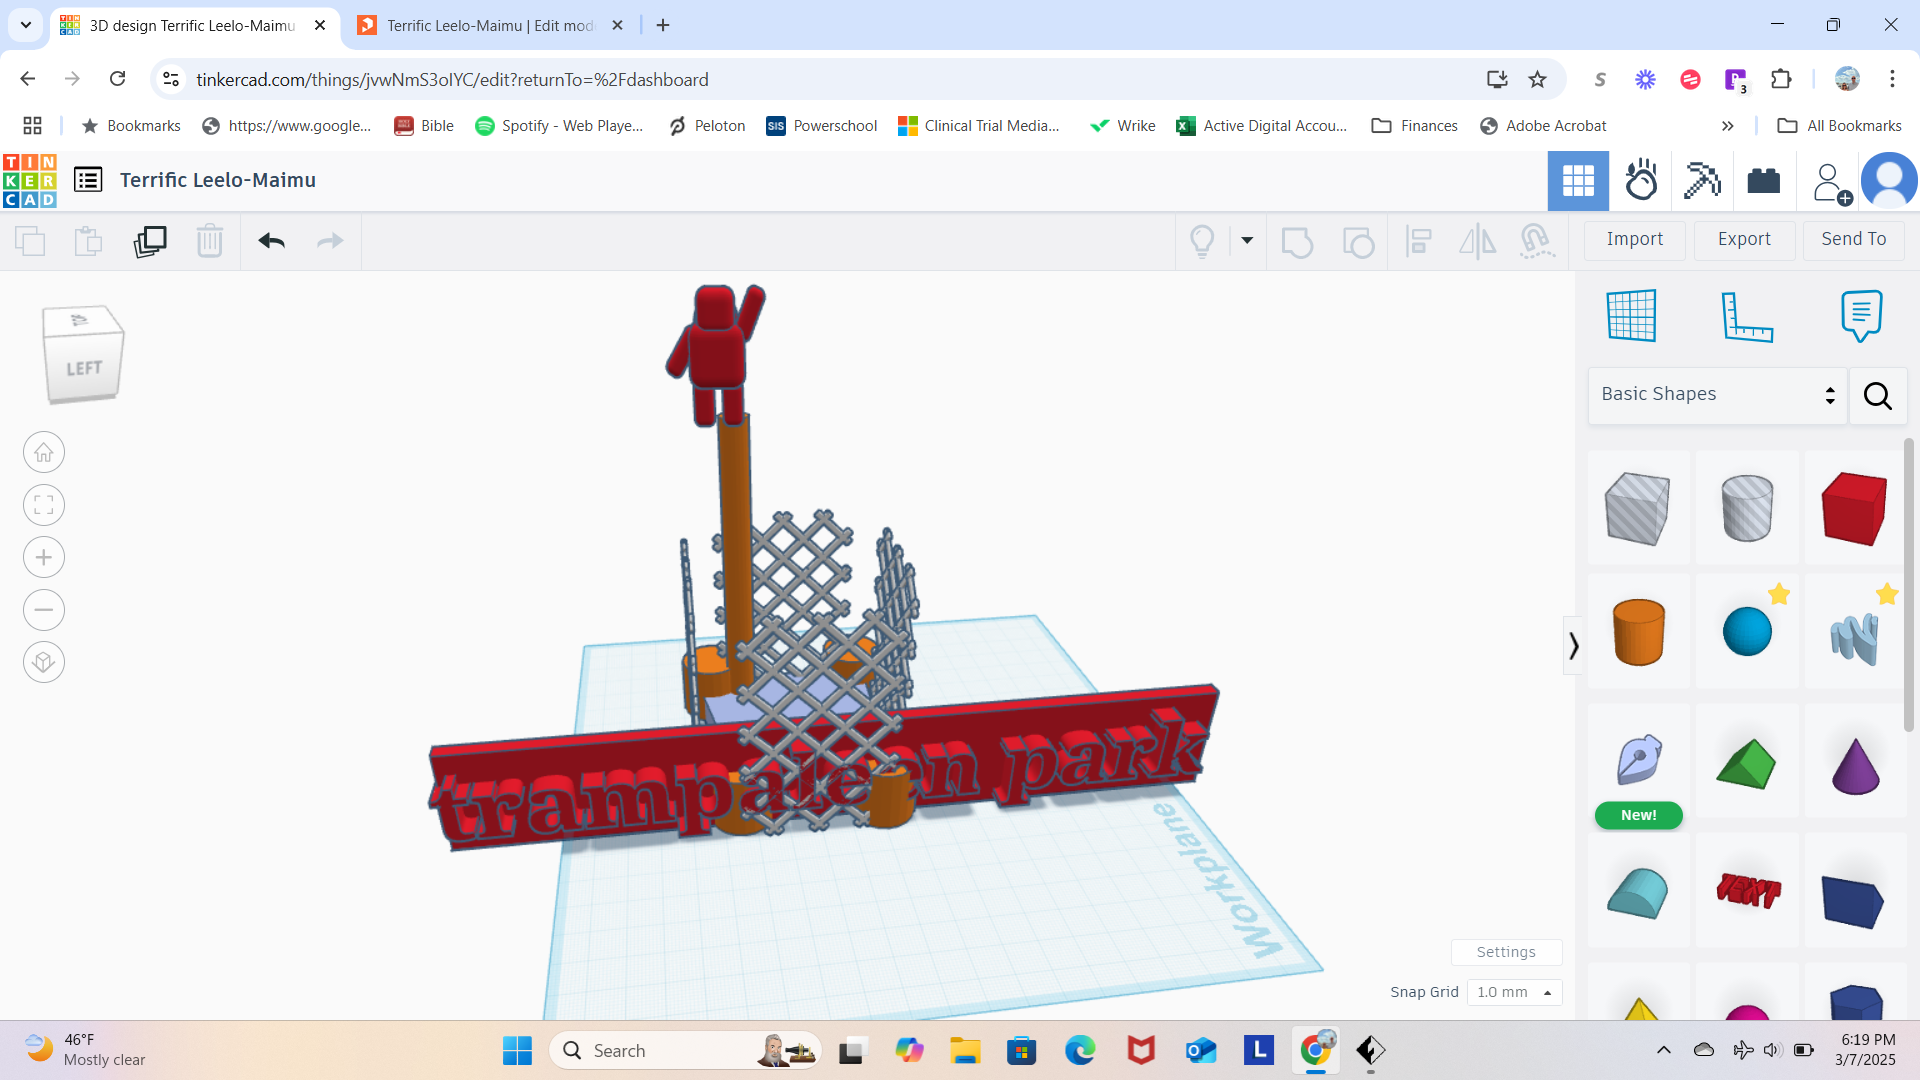Click the Fit all in view icon
The height and width of the screenshot is (1080, 1920).
tap(44, 505)
